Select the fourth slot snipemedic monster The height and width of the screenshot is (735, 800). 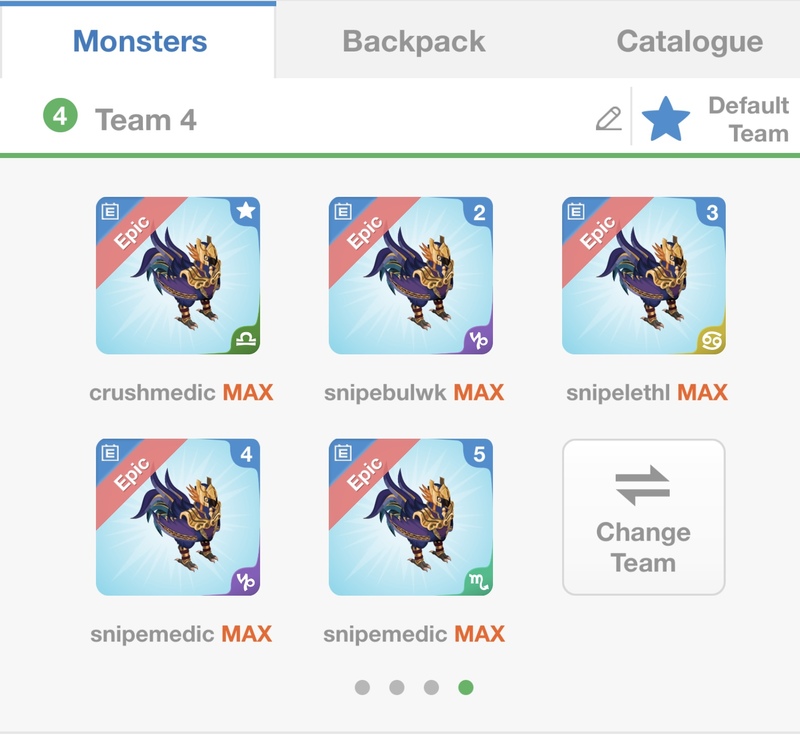(178, 518)
